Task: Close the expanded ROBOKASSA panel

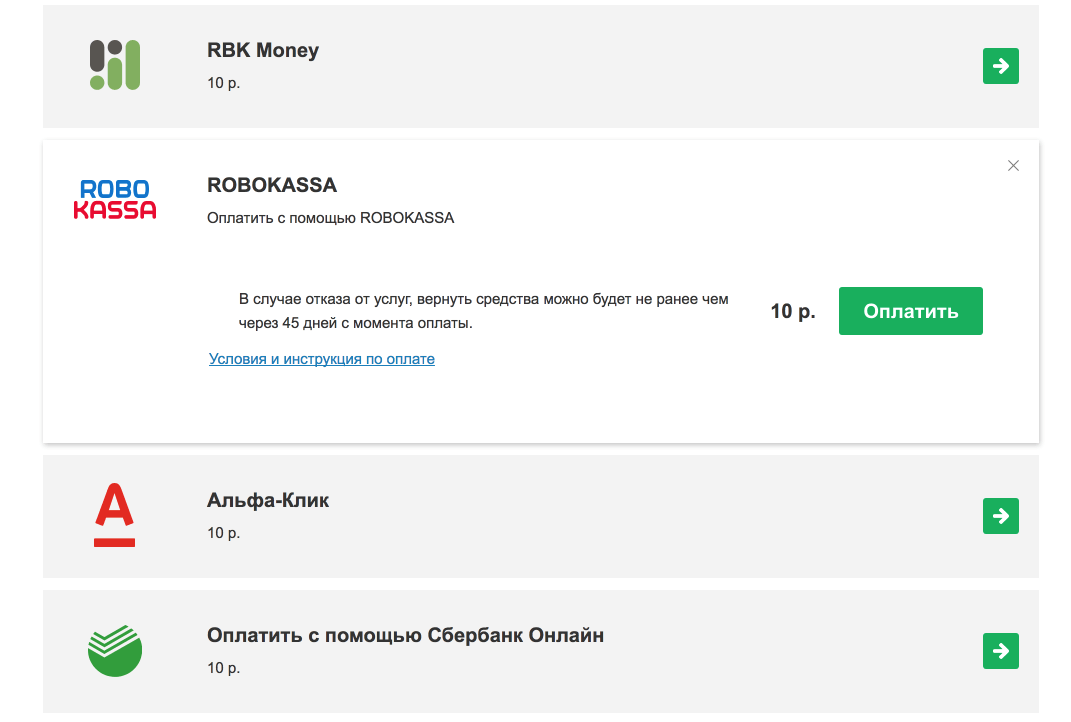Action: (1013, 166)
